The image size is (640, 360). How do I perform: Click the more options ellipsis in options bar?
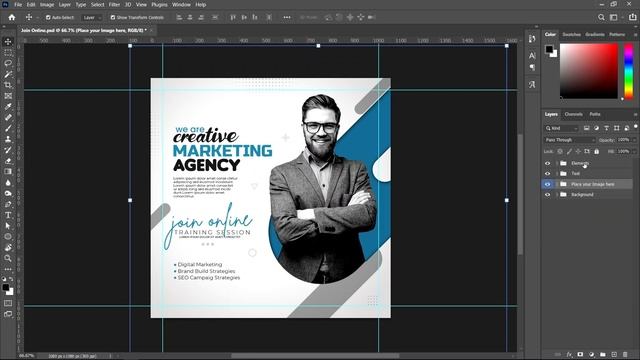pos(287,17)
